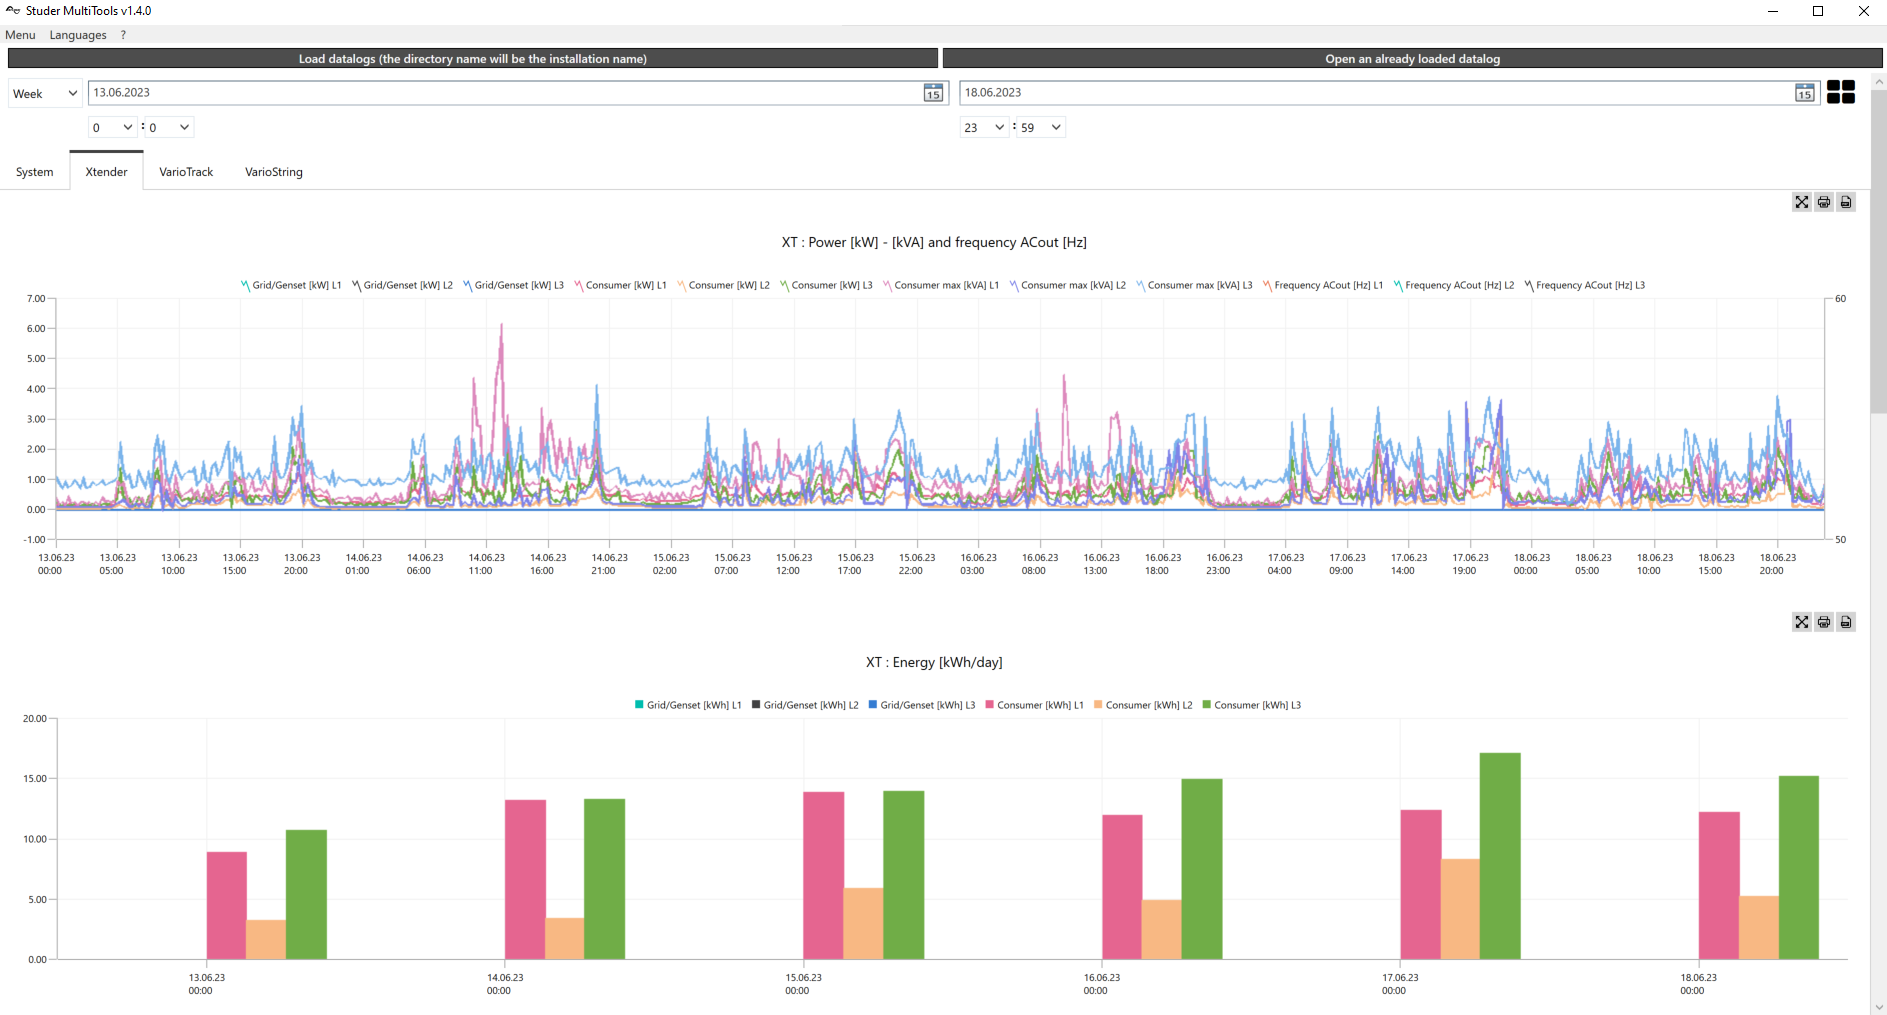Click the four-square grid layout icon
The image size is (1887, 1015).
pyautogui.click(x=1840, y=92)
